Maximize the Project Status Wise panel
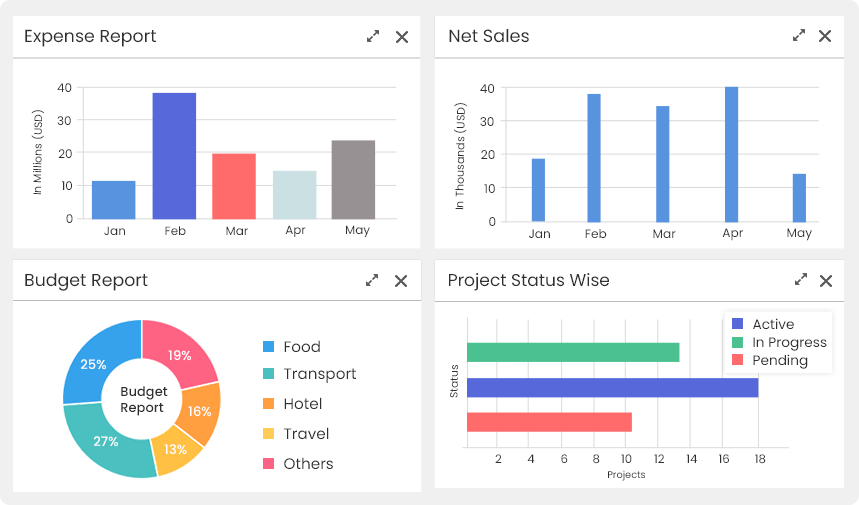Image resolution: width=859 pixels, height=505 pixels. coord(800,280)
